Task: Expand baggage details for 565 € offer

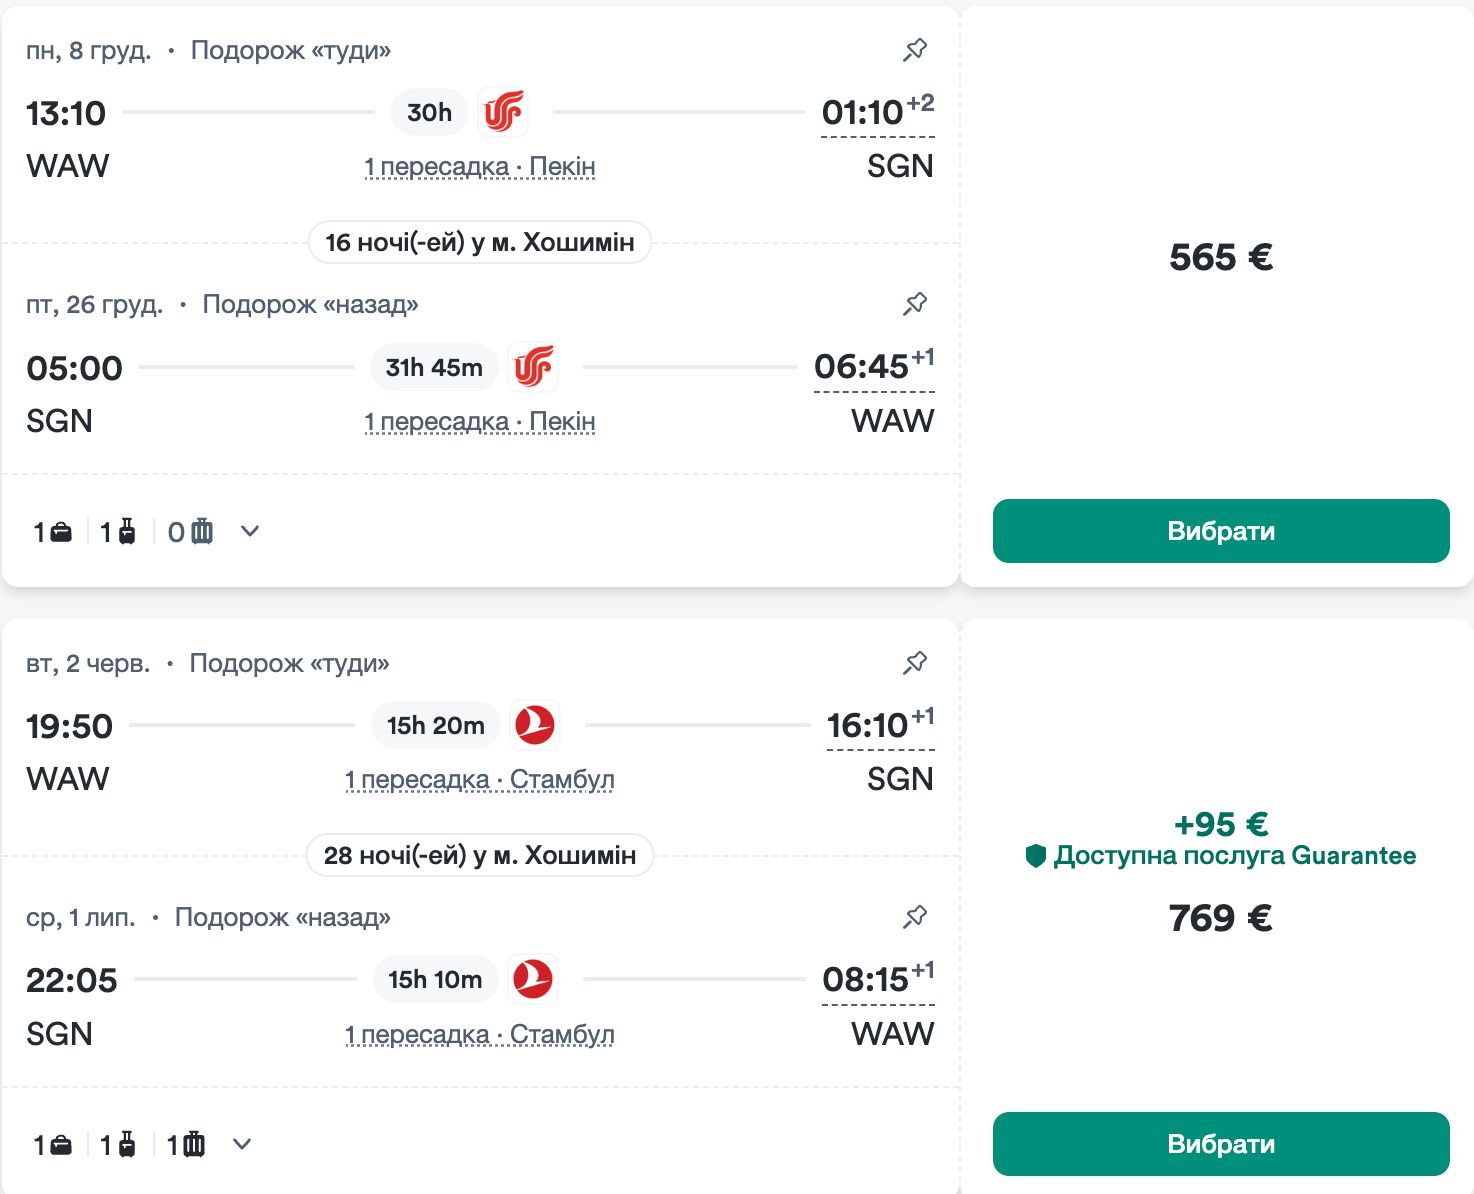Action: coord(250,532)
